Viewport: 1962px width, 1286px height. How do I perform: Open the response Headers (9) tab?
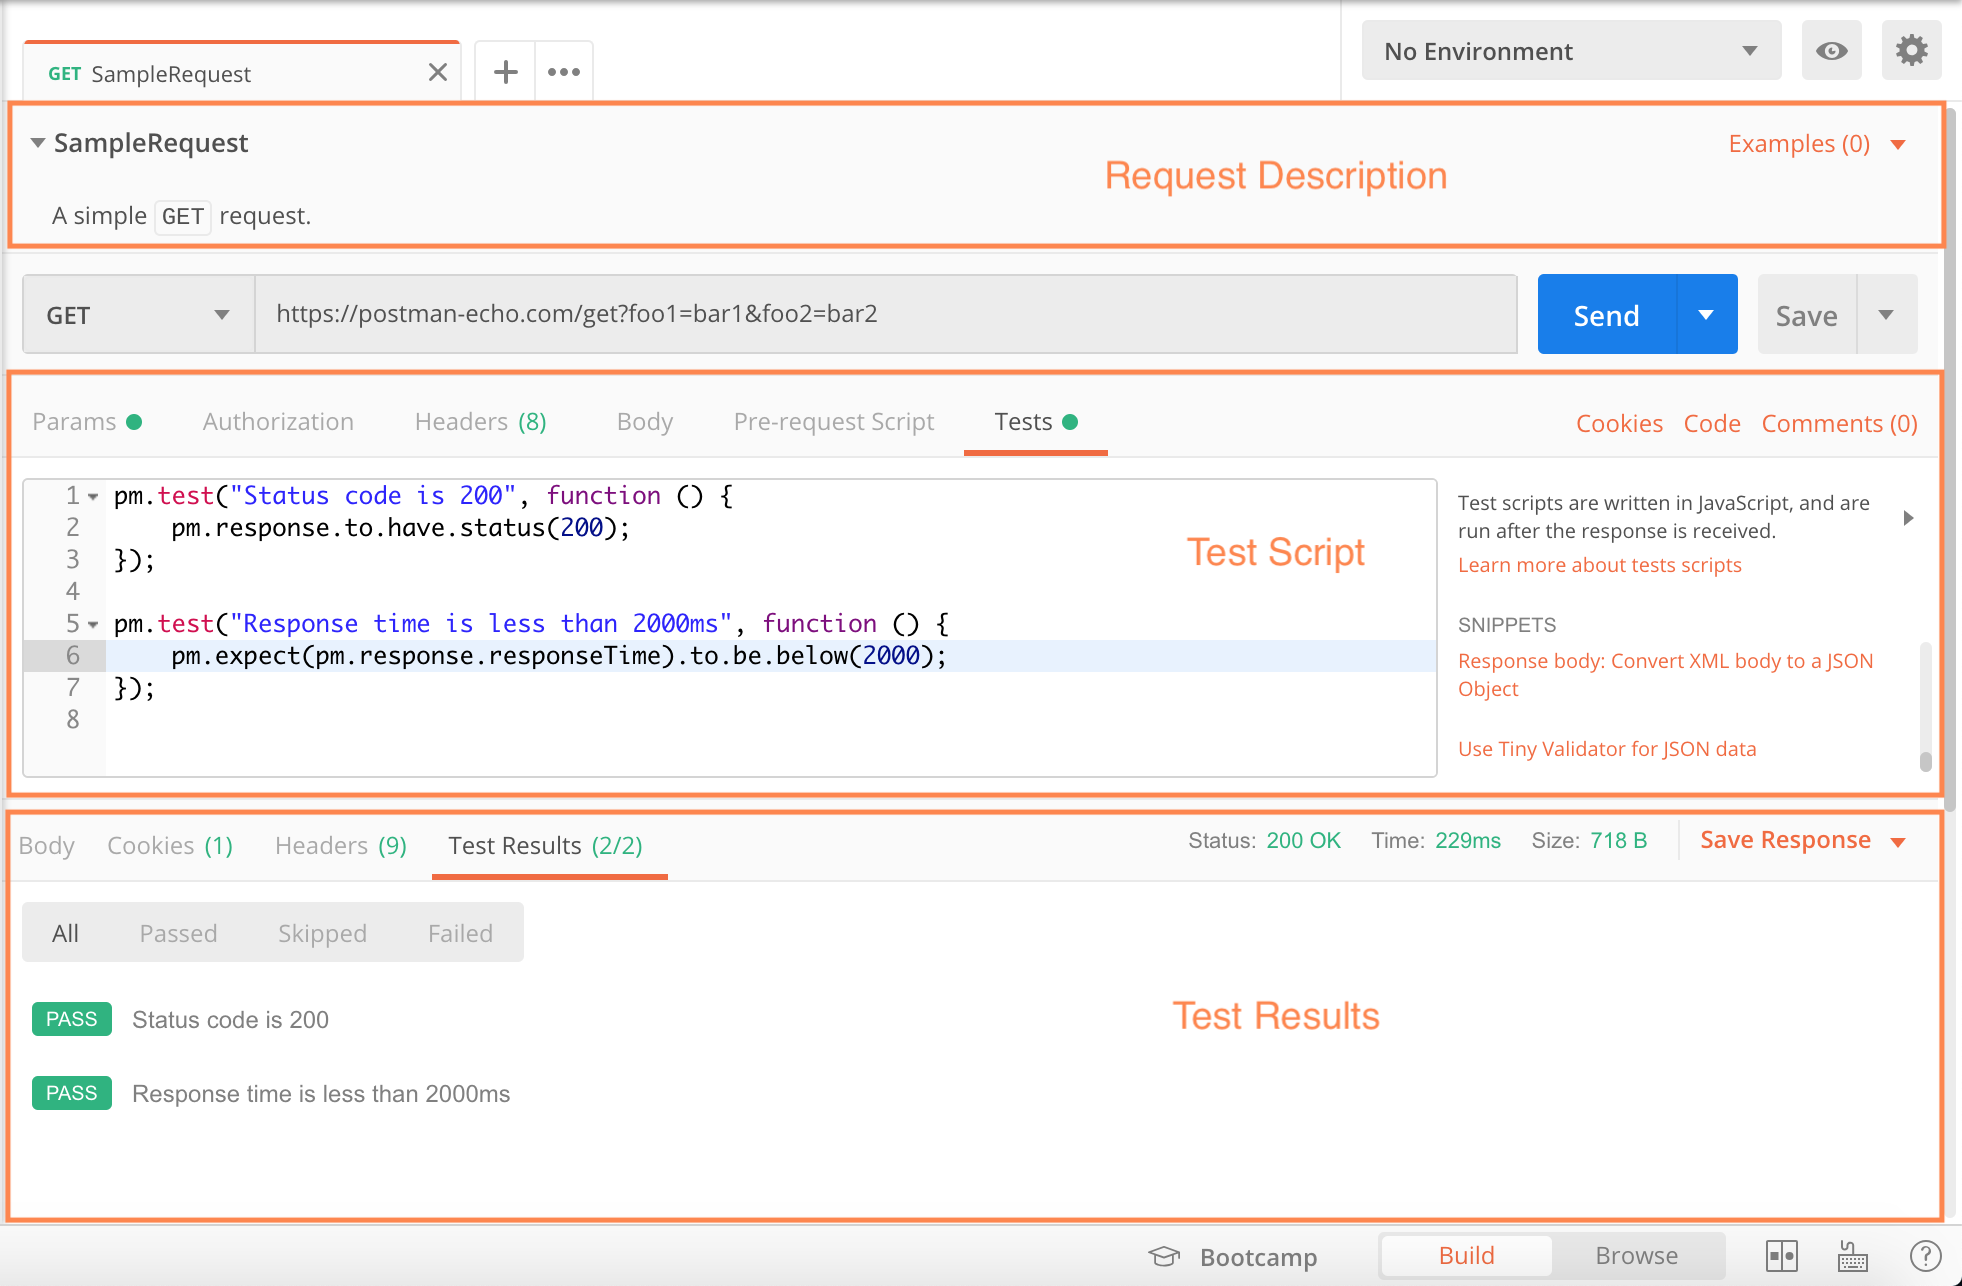[341, 846]
